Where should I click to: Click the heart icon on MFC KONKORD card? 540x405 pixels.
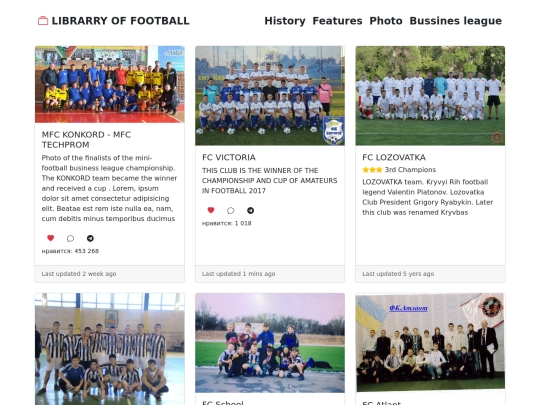pos(51,238)
